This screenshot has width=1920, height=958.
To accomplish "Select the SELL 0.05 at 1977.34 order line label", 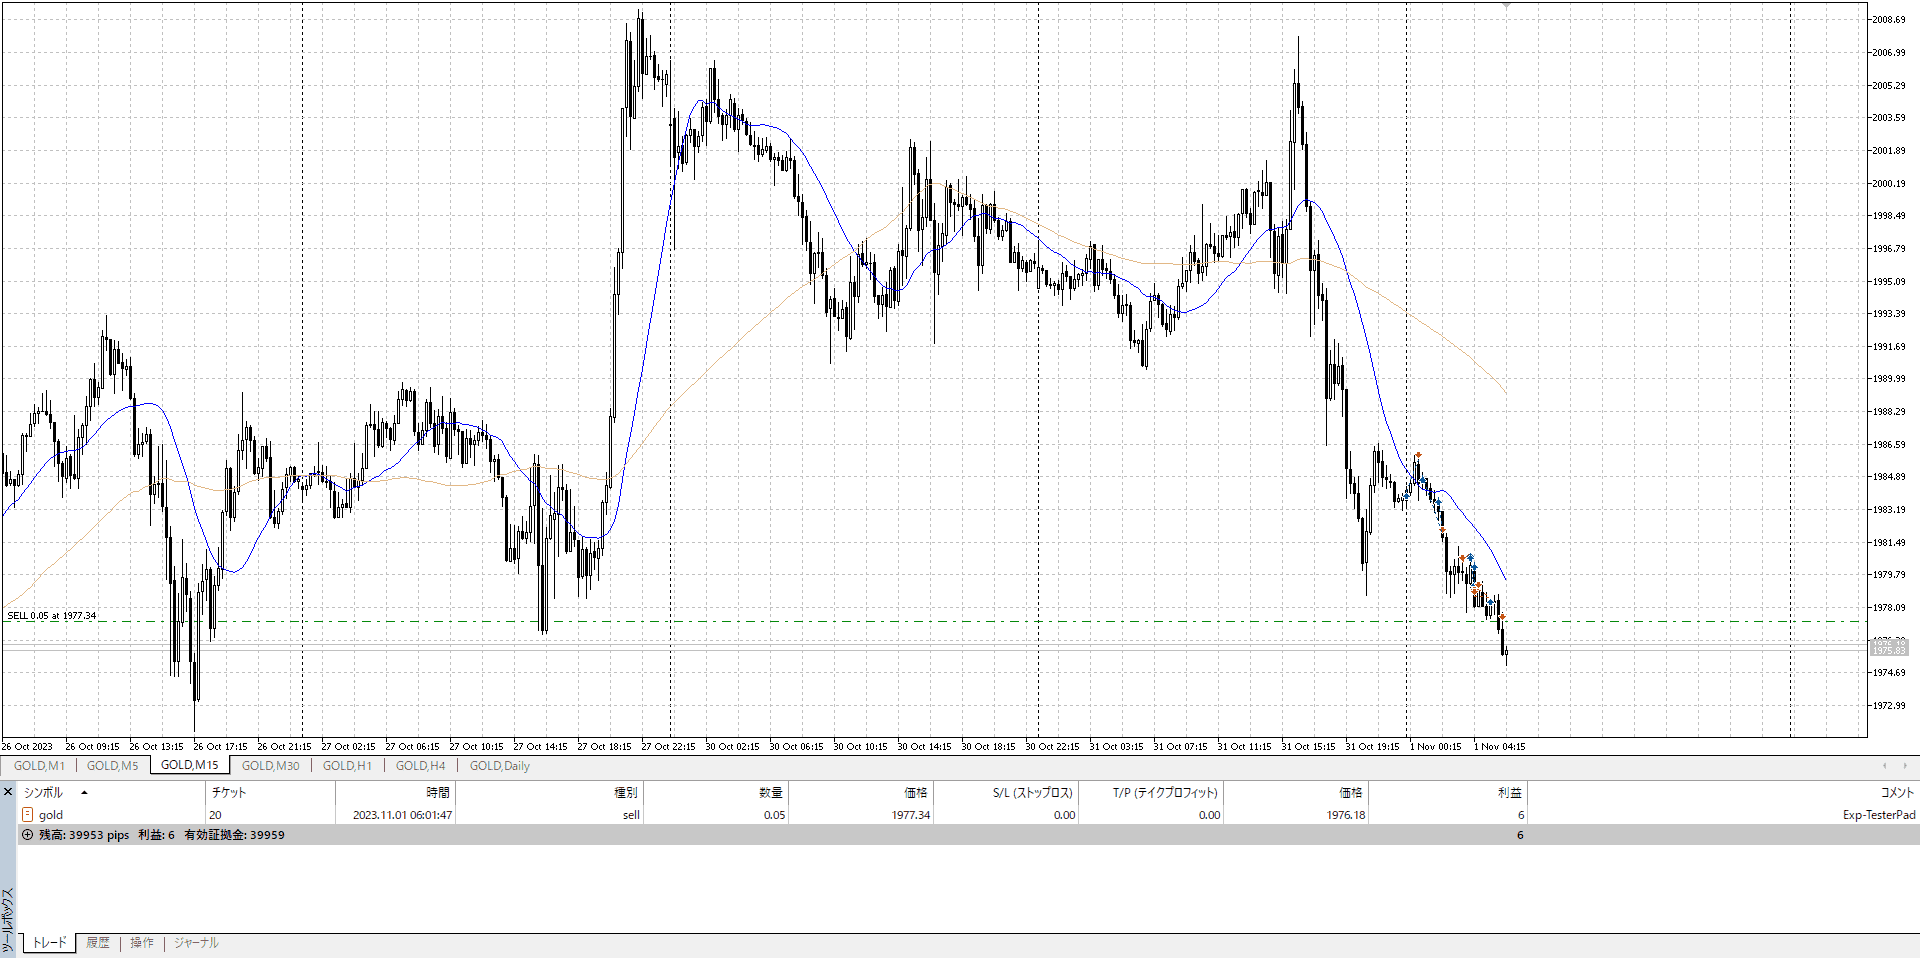I will (x=52, y=616).
